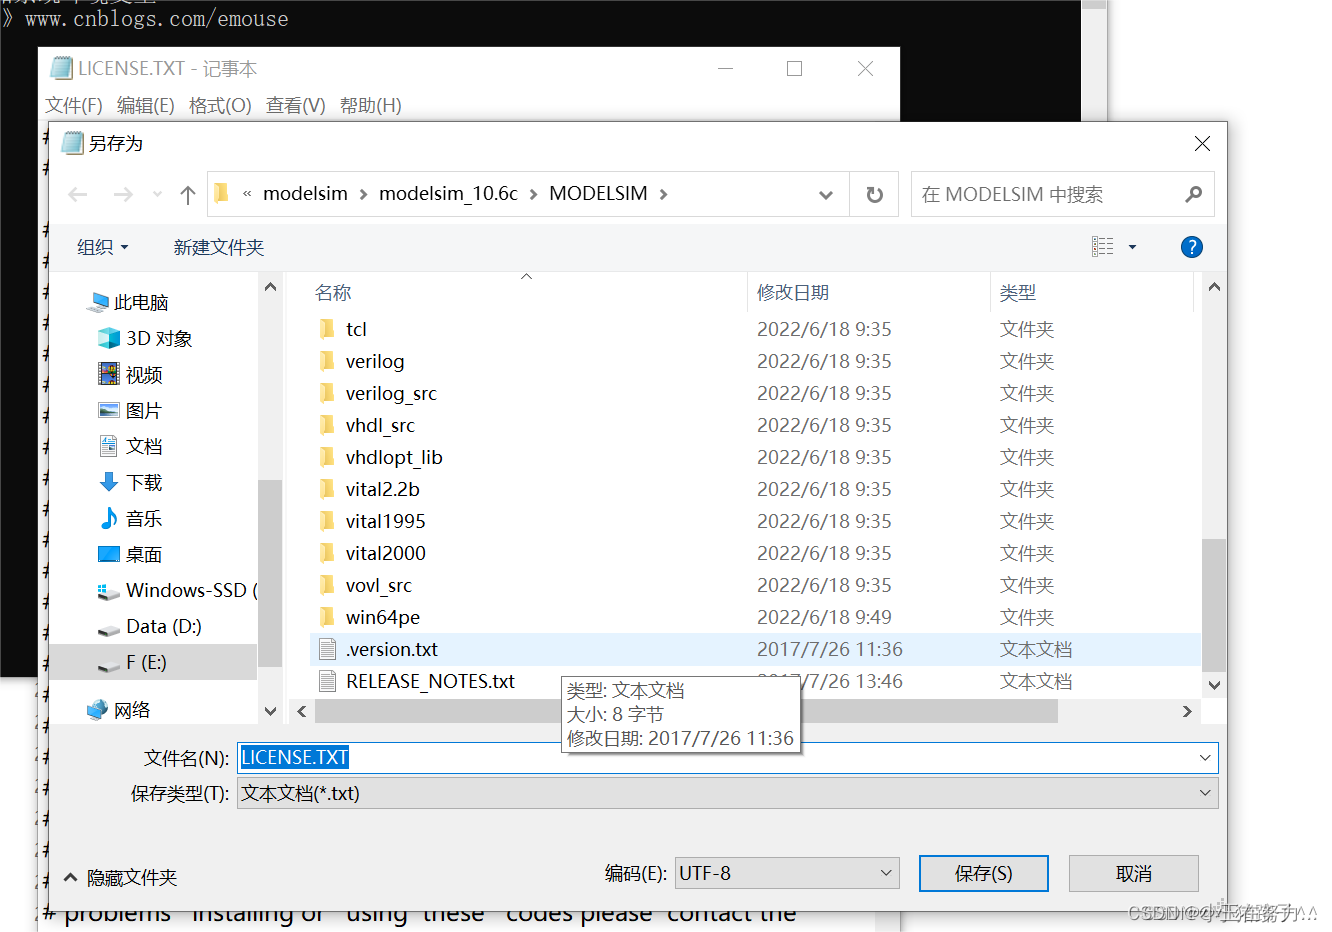The image size is (1332, 932).
Task: Select the .version.txt file icon
Action: [327, 649]
